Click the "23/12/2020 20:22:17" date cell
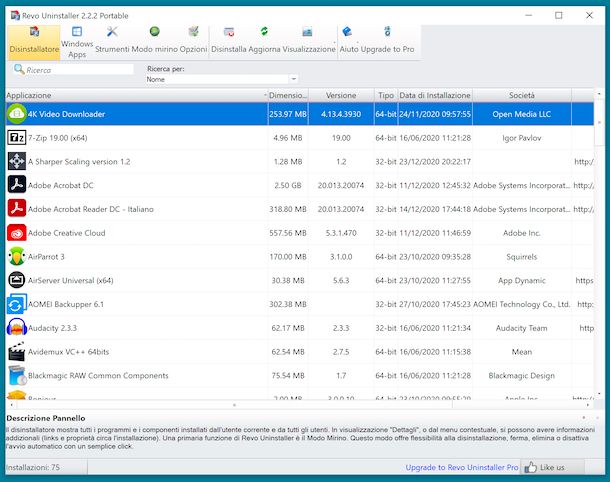 click(x=435, y=162)
